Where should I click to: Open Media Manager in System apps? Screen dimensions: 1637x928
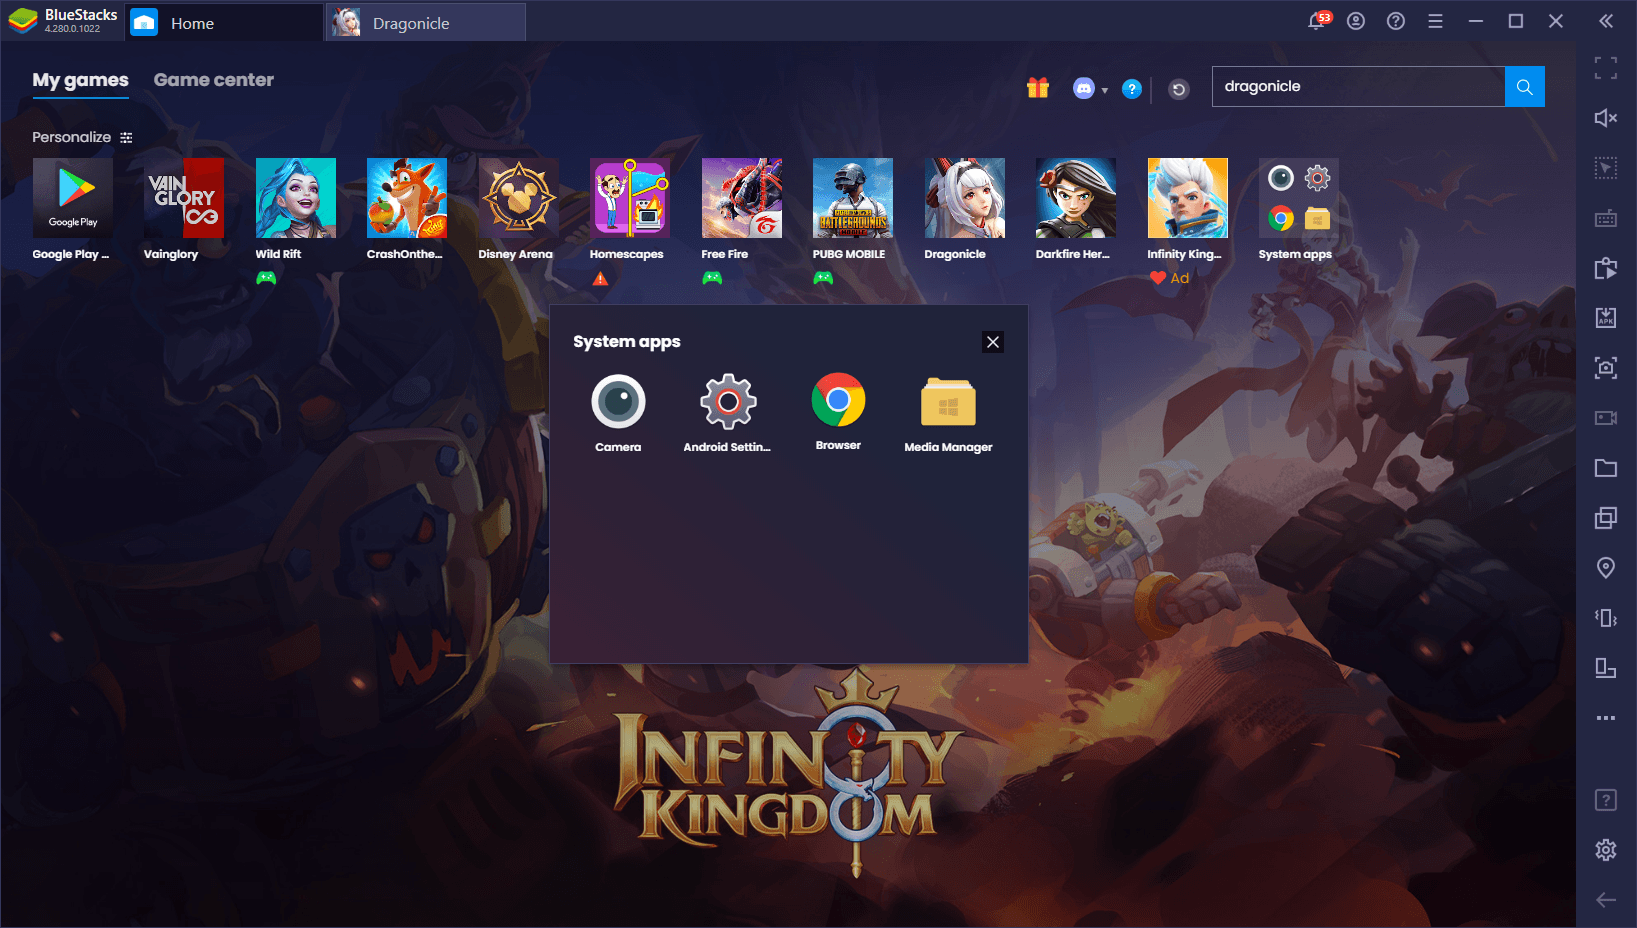point(948,403)
